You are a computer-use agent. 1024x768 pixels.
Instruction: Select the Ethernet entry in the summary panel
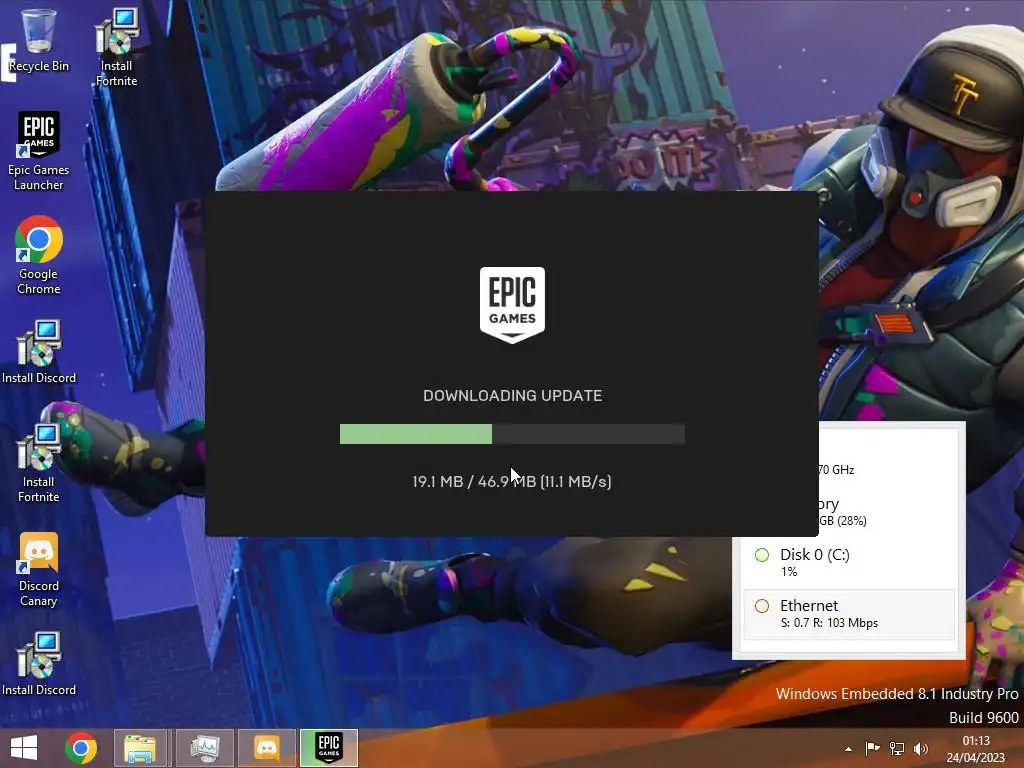click(x=849, y=614)
